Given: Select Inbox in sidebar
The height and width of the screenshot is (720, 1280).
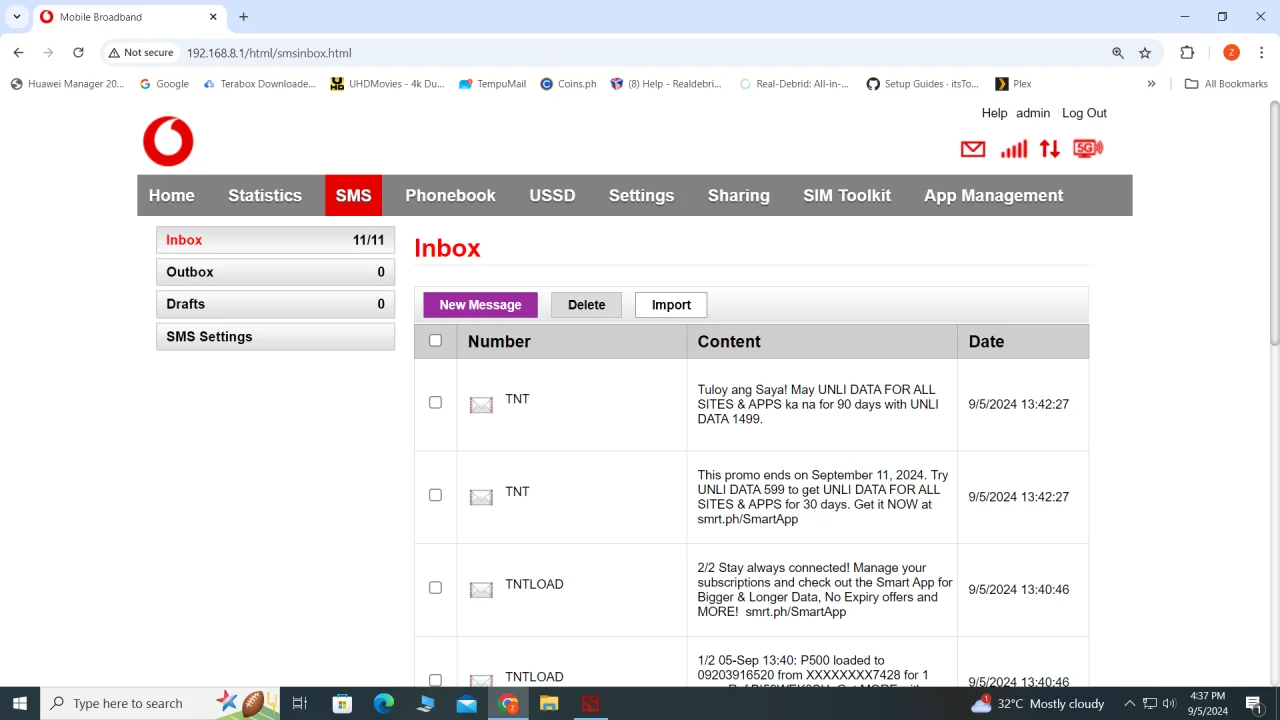Looking at the screenshot, I should pos(275,240).
